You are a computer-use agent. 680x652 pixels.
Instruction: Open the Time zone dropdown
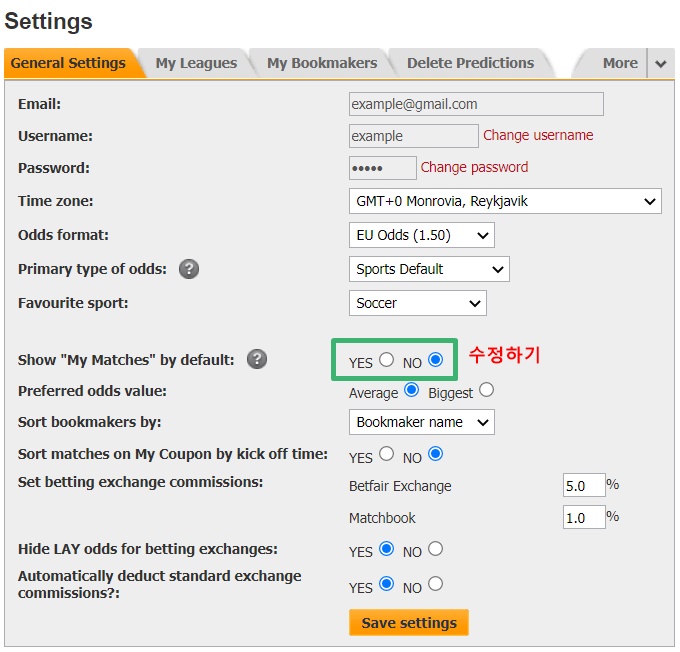pos(505,201)
